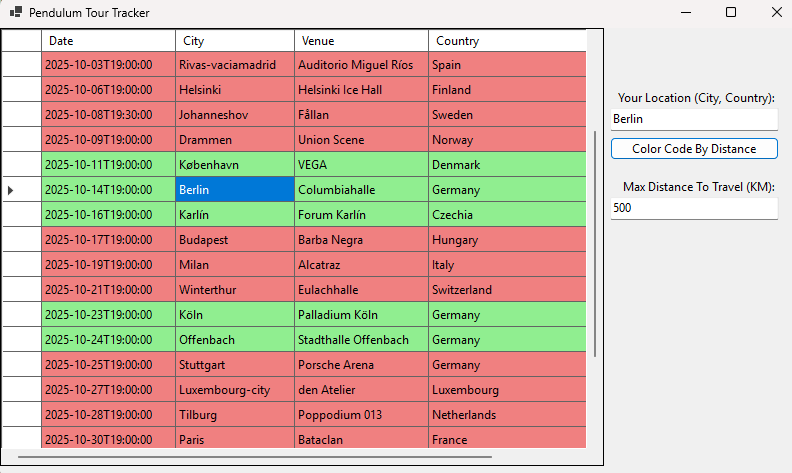The height and width of the screenshot is (473, 792).
Task: Click the grid's vertical scrollbar
Action: tap(596, 200)
